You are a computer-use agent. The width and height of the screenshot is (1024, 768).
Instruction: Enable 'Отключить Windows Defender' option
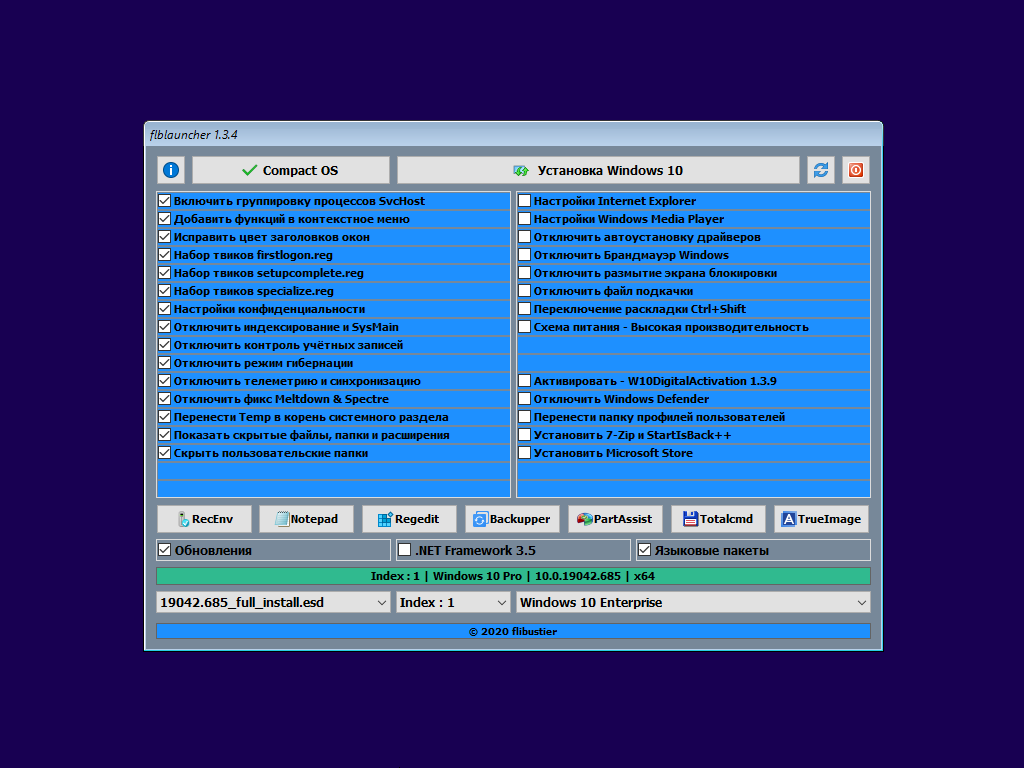tap(524, 398)
